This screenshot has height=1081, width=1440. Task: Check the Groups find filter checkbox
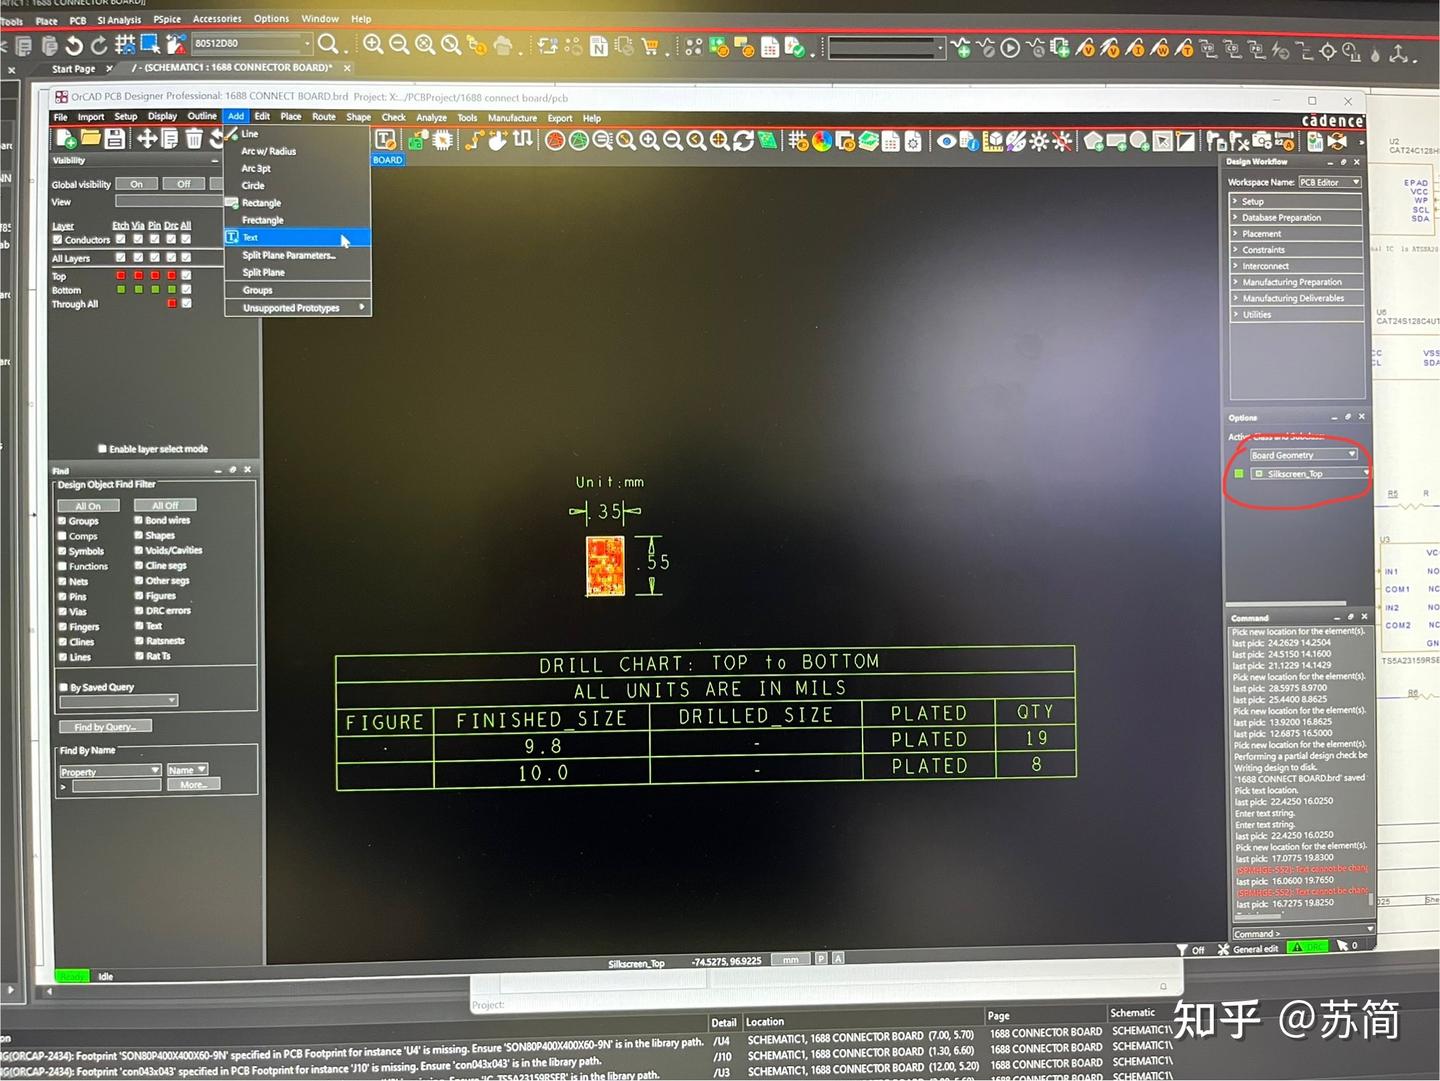tap(62, 521)
